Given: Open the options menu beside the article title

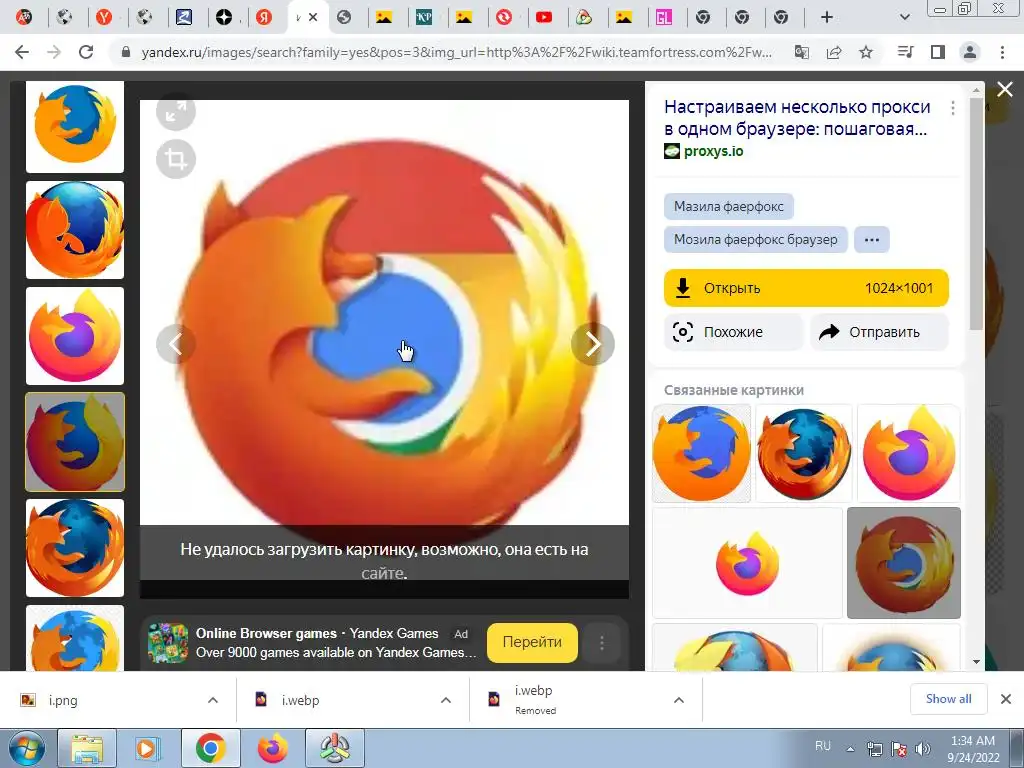Looking at the screenshot, I should (x=953, y=108).
